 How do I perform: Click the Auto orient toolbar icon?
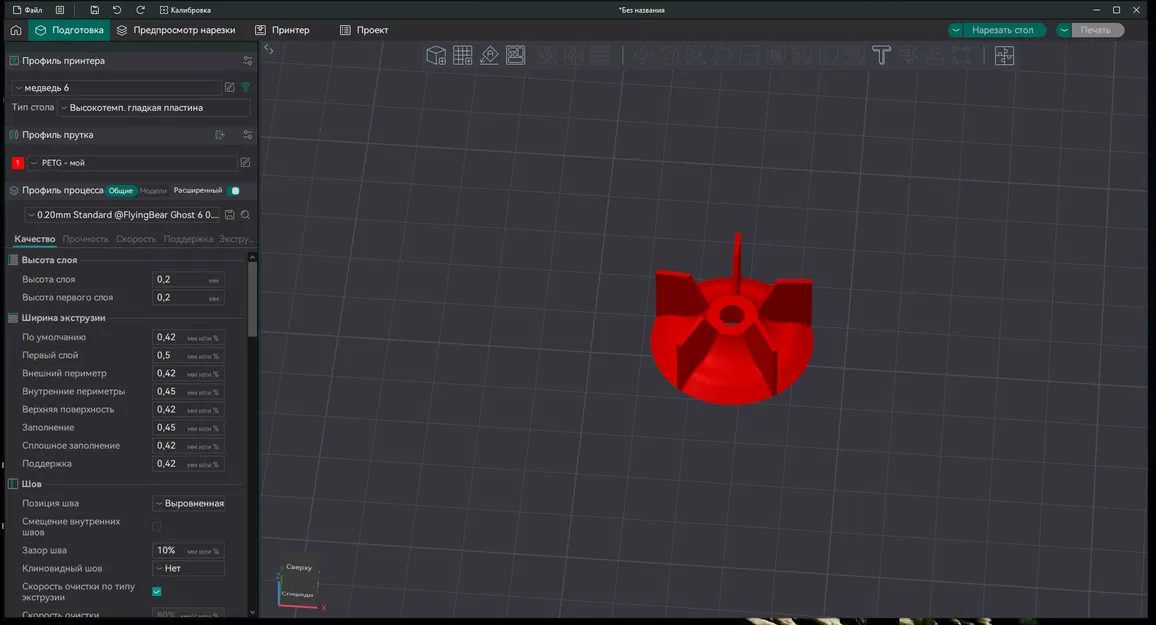pos(489,55)
